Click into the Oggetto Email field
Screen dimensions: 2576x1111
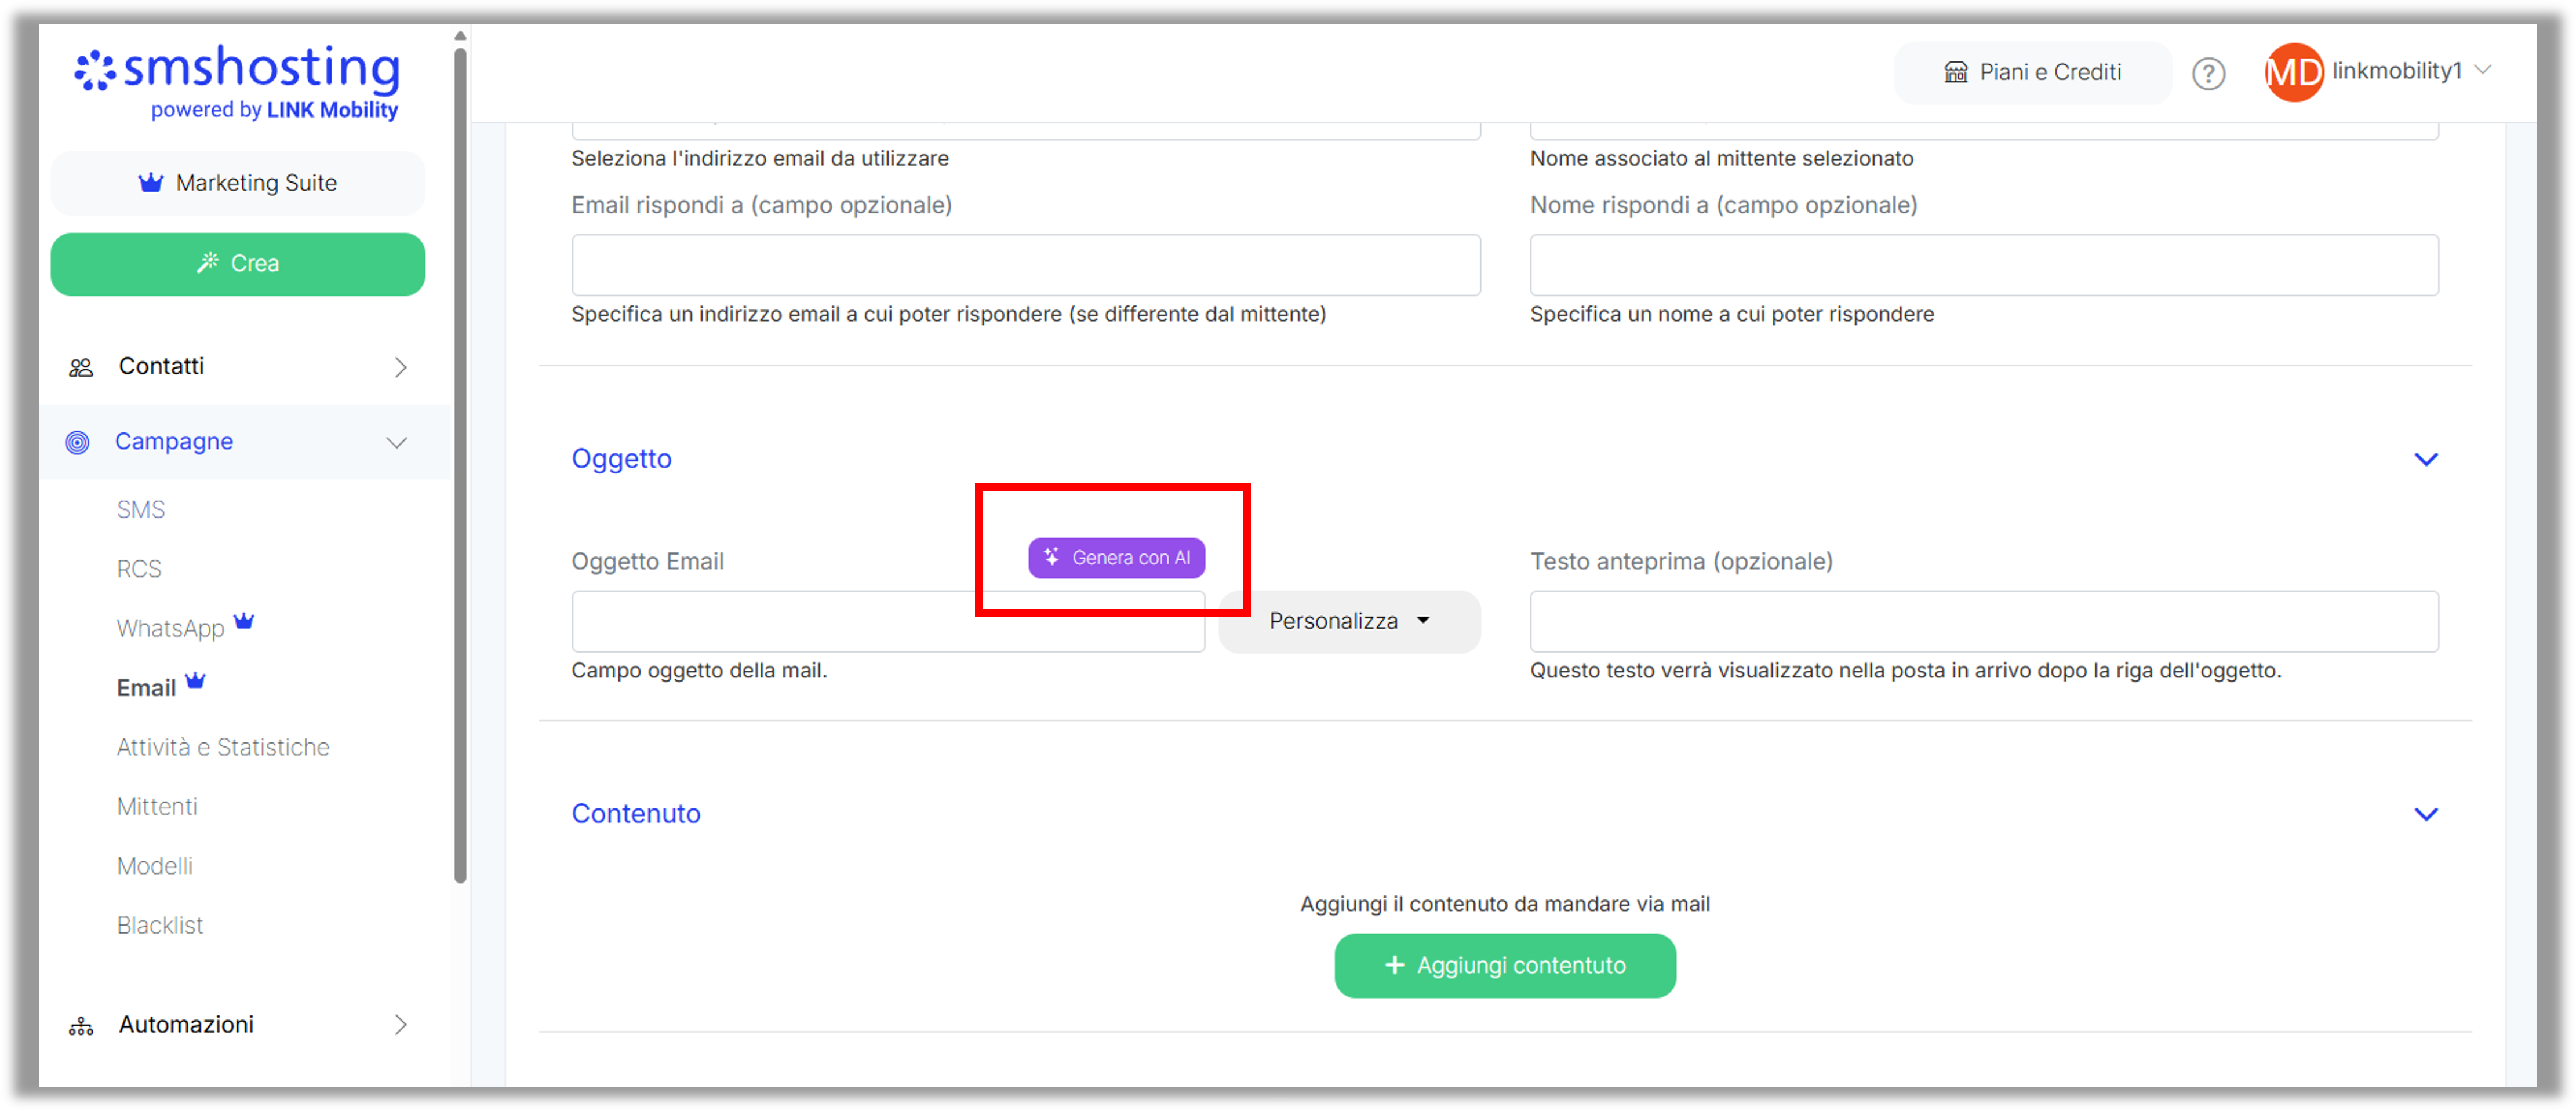888,621
